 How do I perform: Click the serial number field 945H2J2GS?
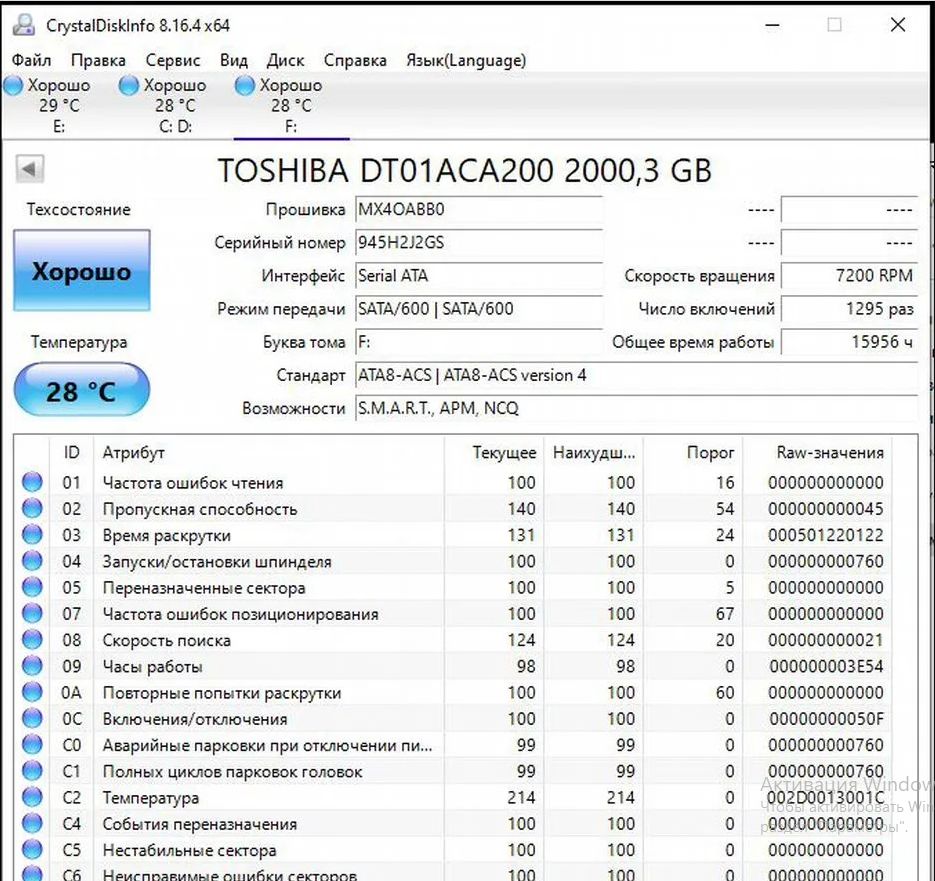coord(479,243)
